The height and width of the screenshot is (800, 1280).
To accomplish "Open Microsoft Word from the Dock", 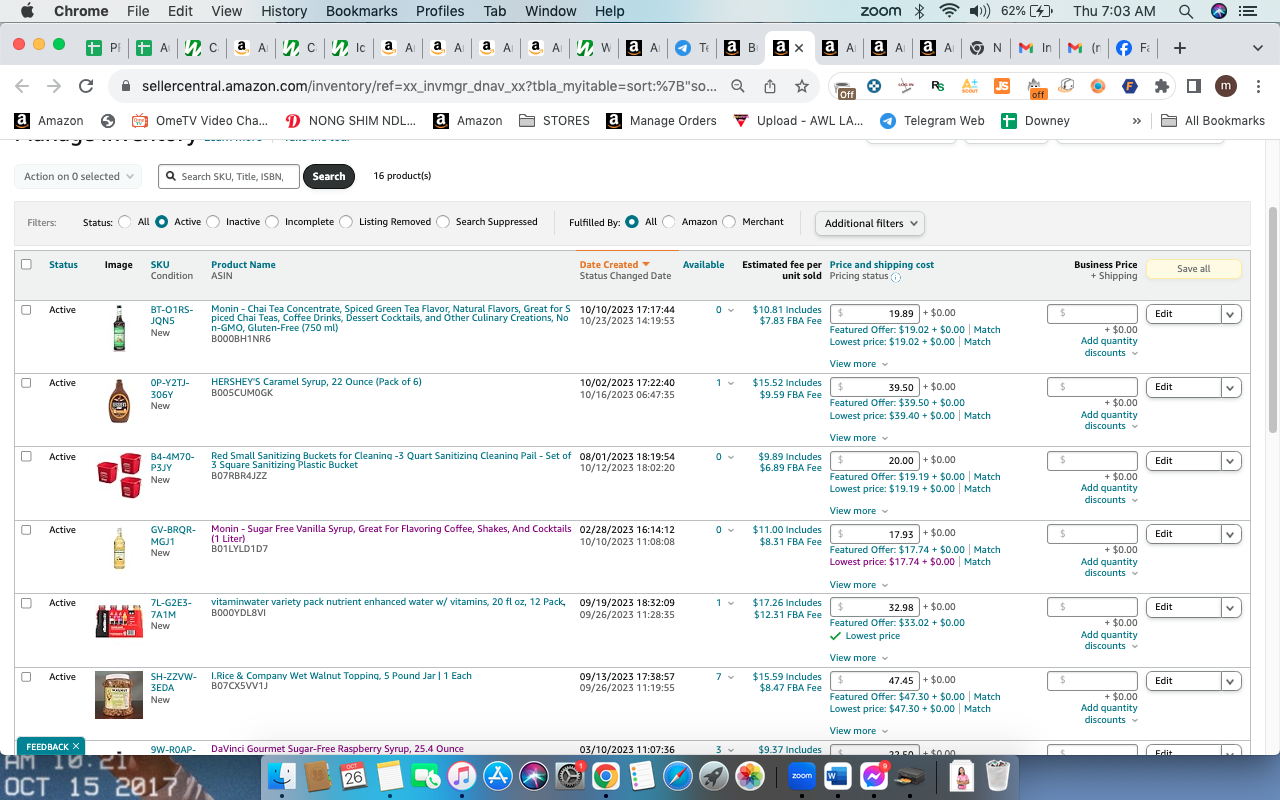I will 838,776.
